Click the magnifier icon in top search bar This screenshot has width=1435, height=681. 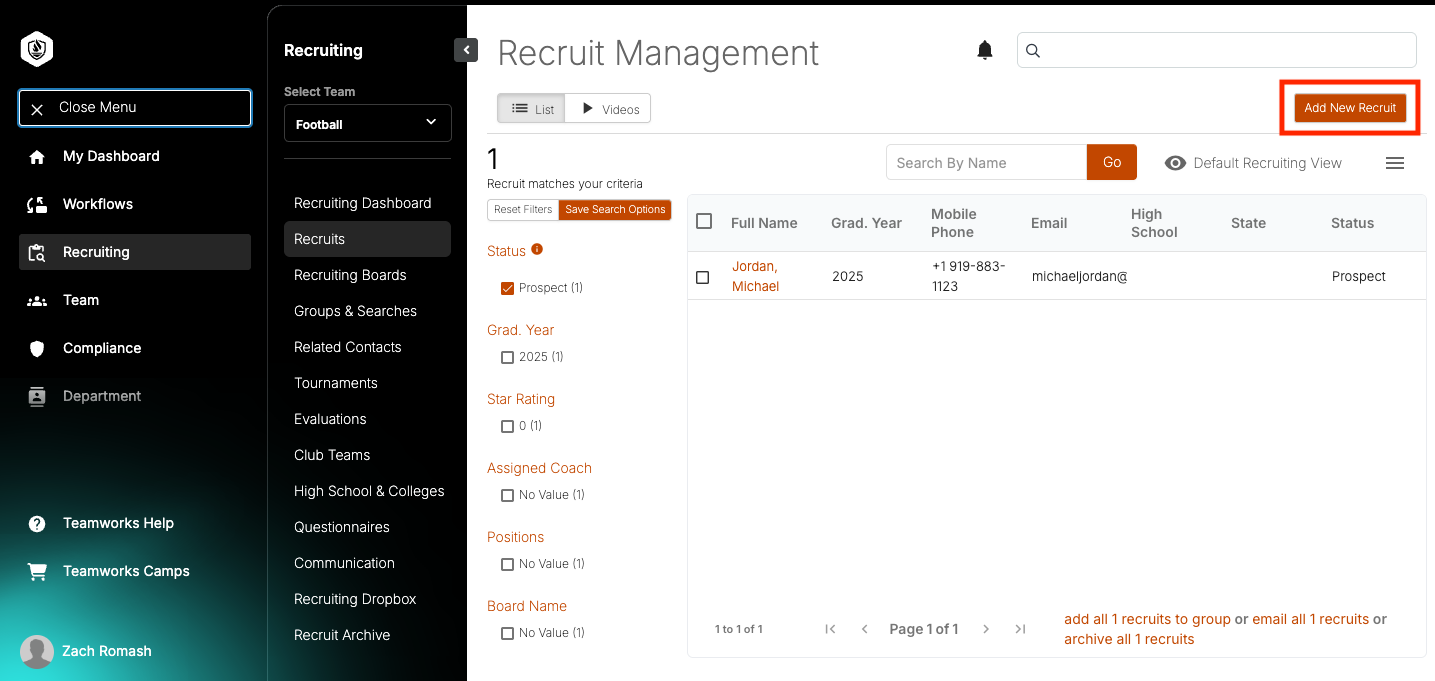click(x=1034, y=50)
